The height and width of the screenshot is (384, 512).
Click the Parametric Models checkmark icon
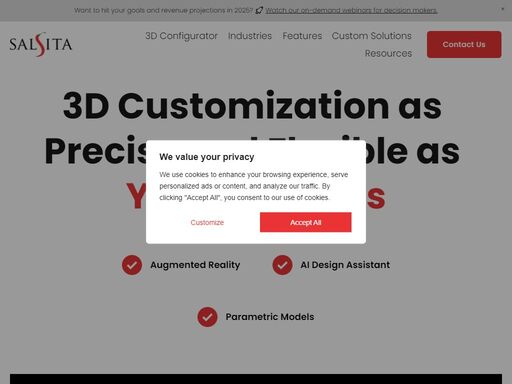pyautogui.click(x=207, y=317)
